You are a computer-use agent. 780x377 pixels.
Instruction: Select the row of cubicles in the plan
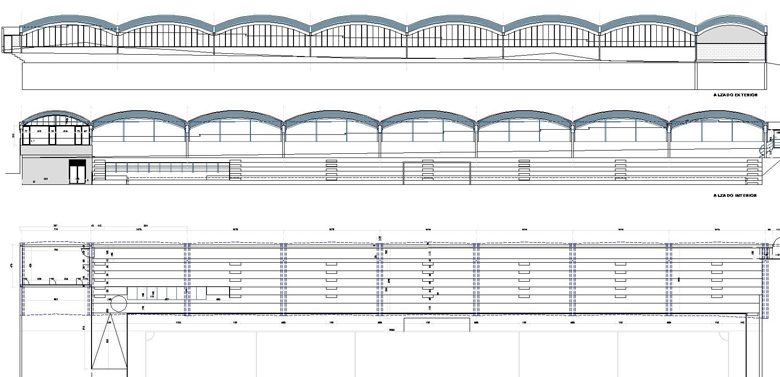(167, 293)
